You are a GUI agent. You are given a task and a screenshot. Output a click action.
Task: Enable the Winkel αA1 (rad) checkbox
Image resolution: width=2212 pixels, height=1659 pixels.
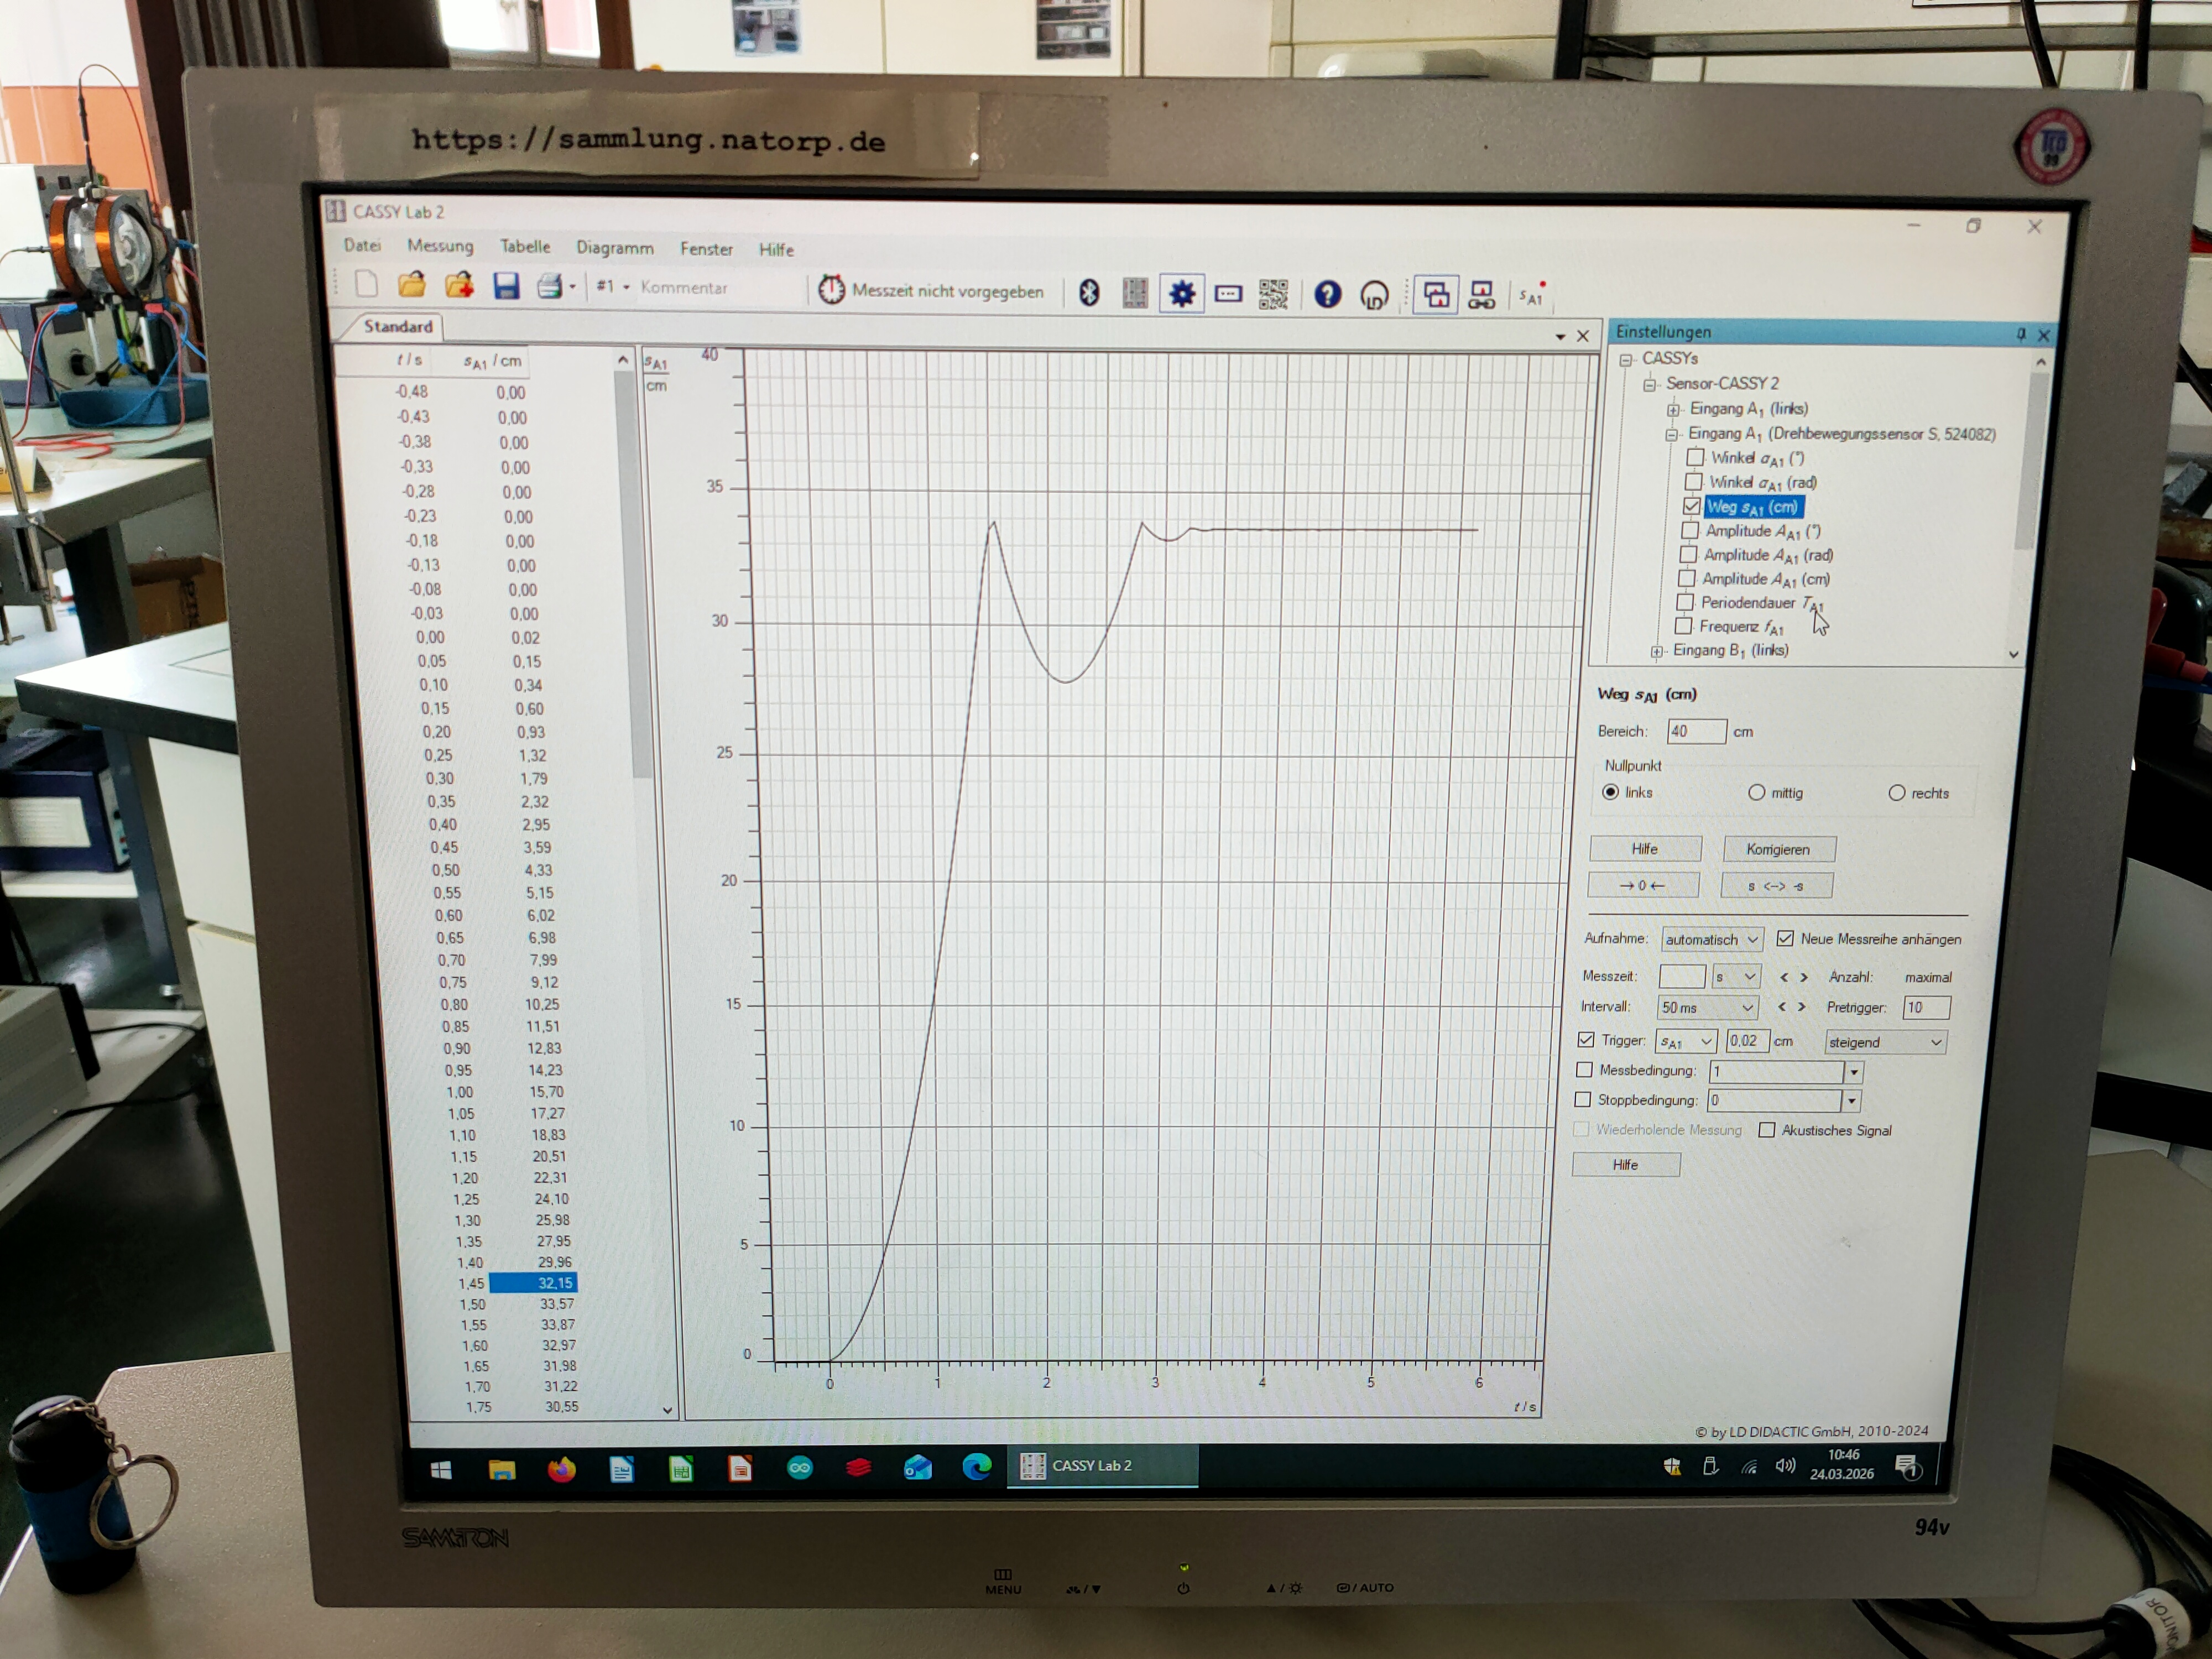click(1693, 482)
